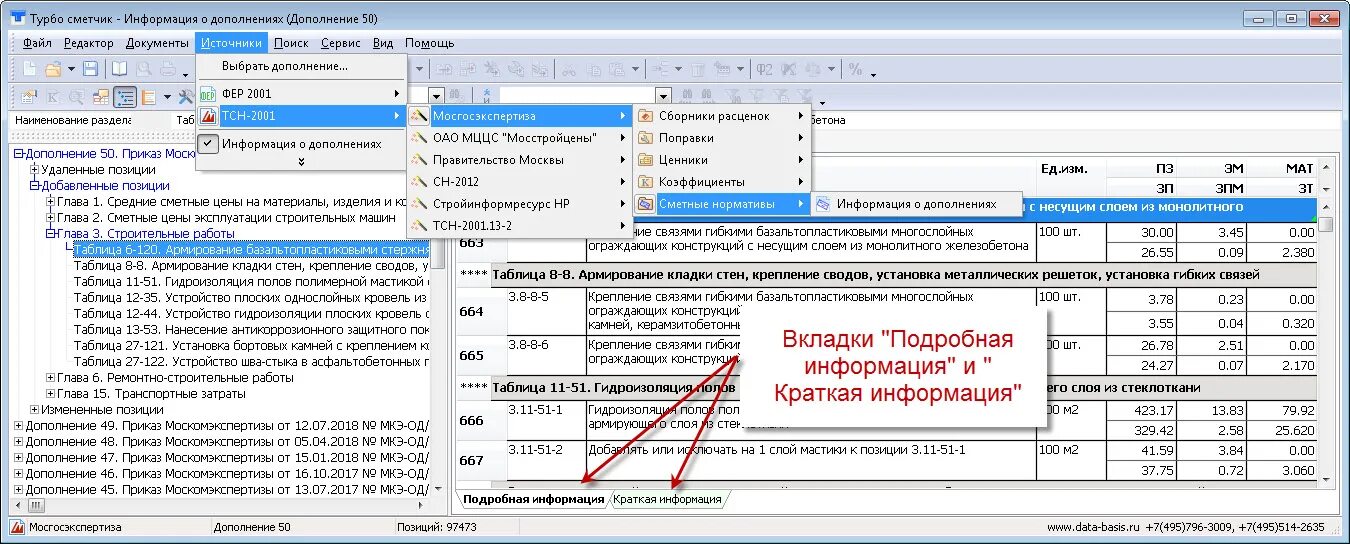Click the orange document list icon
Image resolution: width=1350 pixels, height=544 pixels.
[147, 97]
